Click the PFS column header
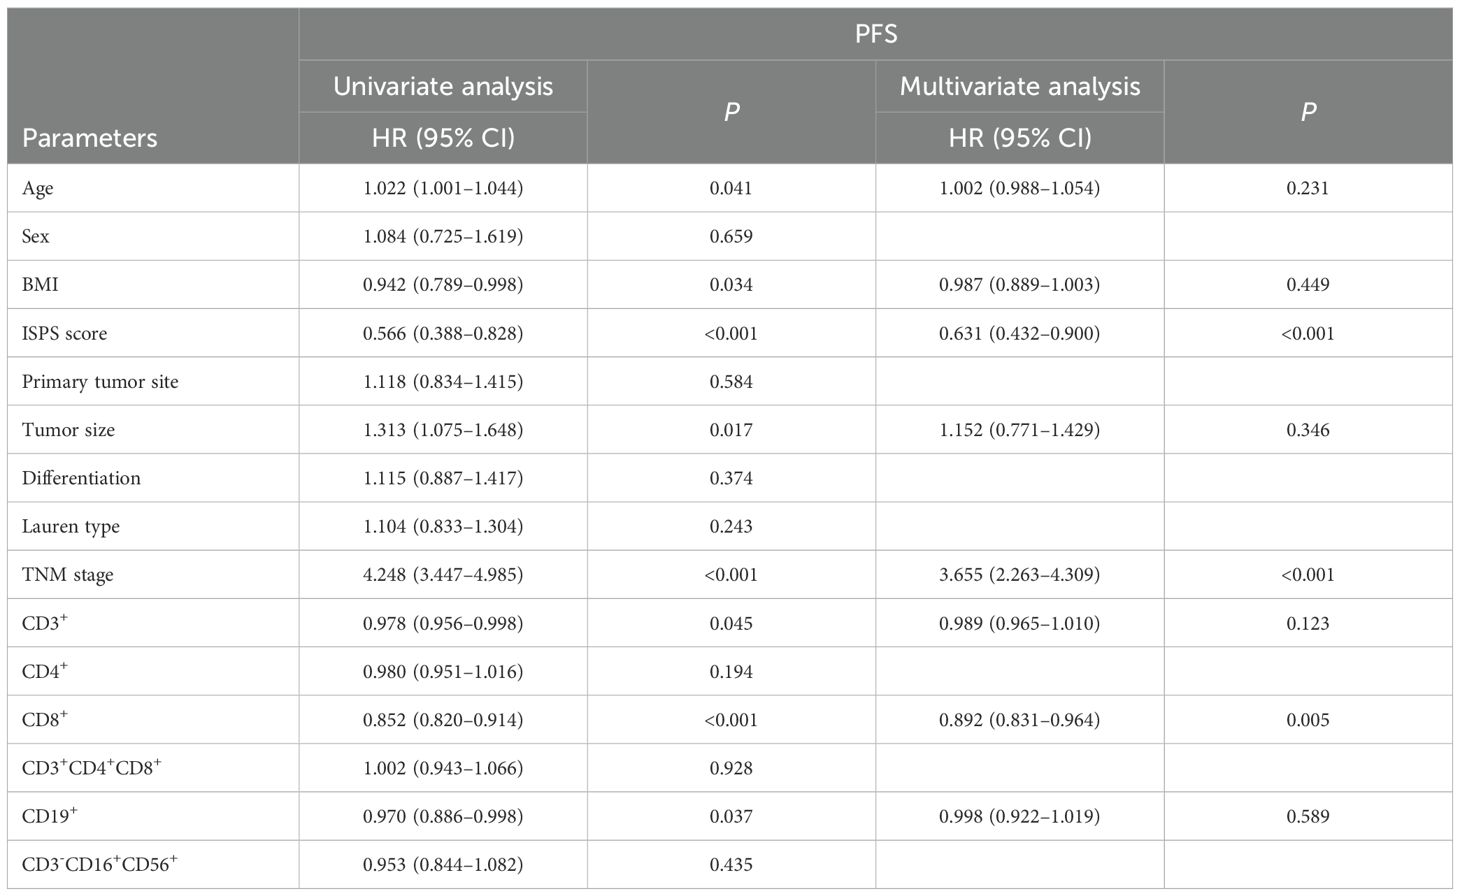 click(875, 34)
